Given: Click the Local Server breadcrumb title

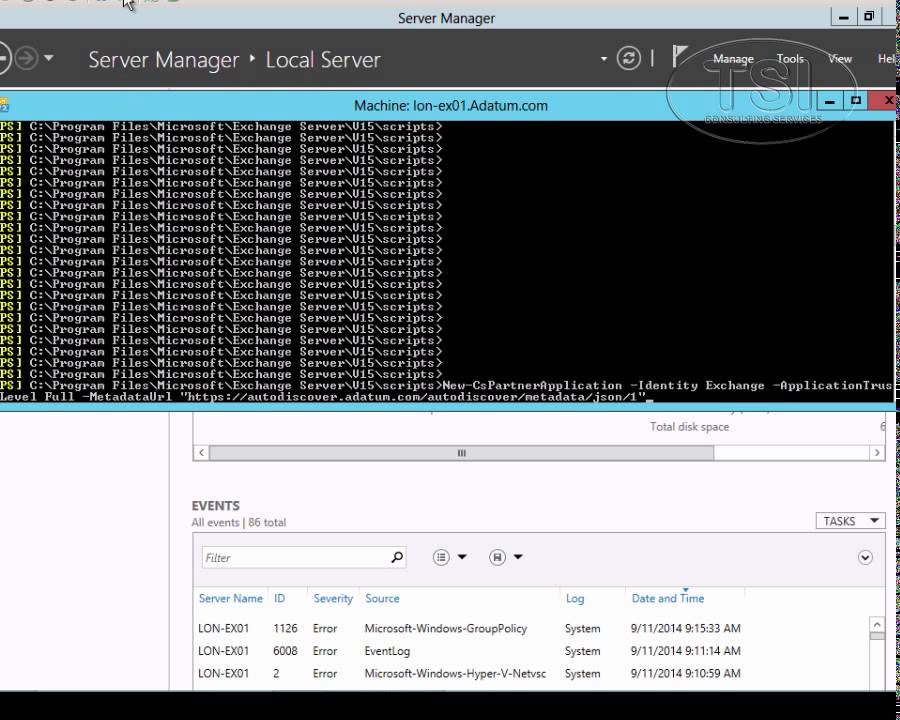Looking at the screenshot, I should 323,60.
